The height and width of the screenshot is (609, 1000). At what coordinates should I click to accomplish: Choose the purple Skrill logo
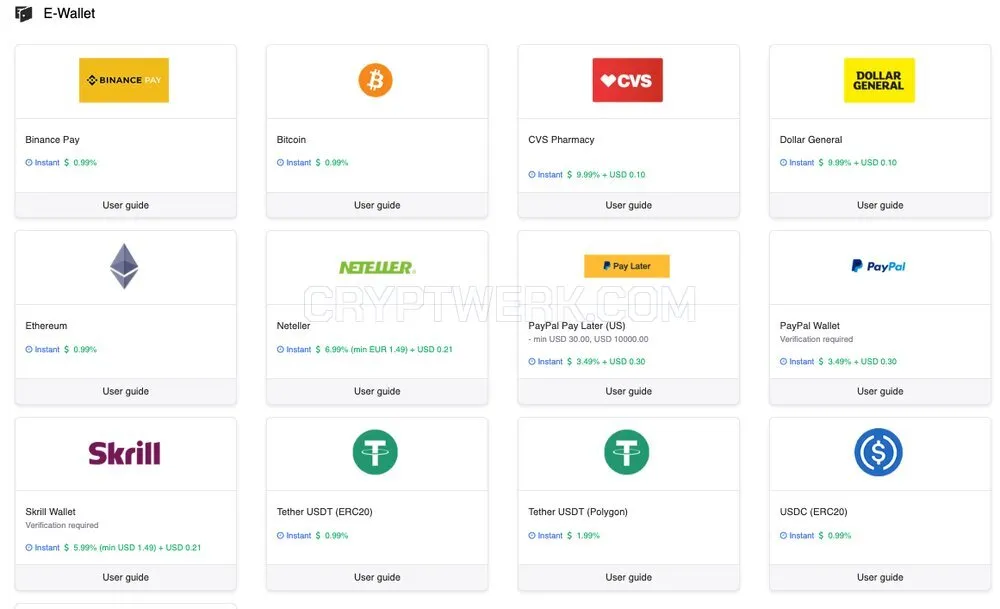[124, 453]
